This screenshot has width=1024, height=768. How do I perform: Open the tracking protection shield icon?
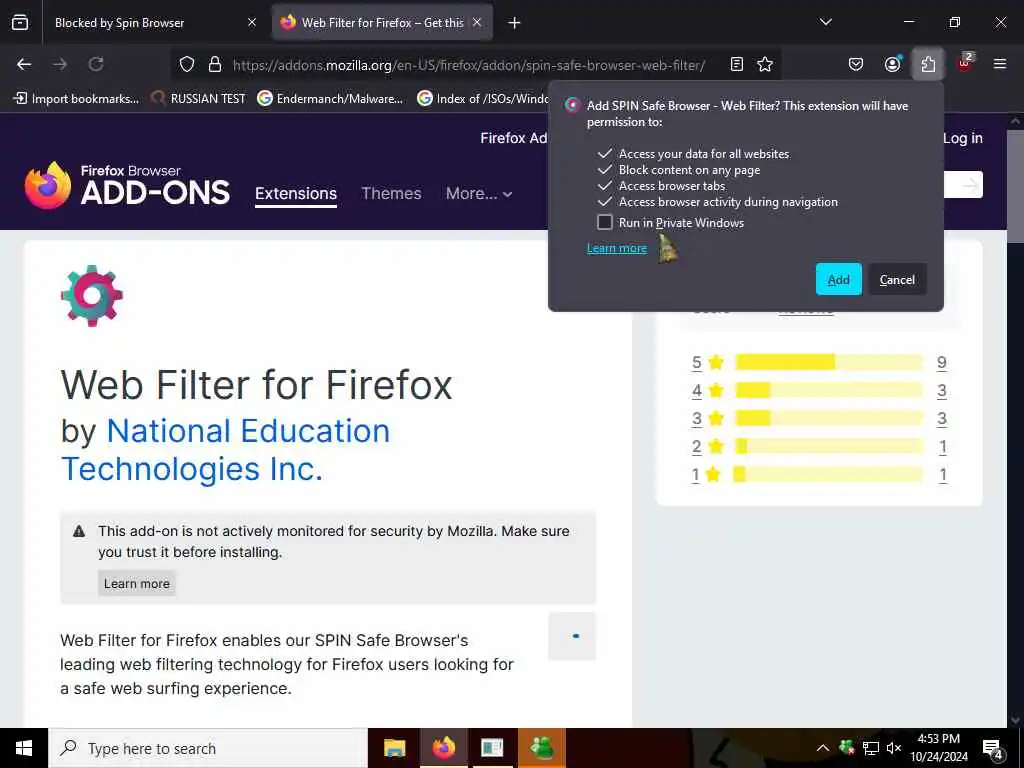[187, 64]
